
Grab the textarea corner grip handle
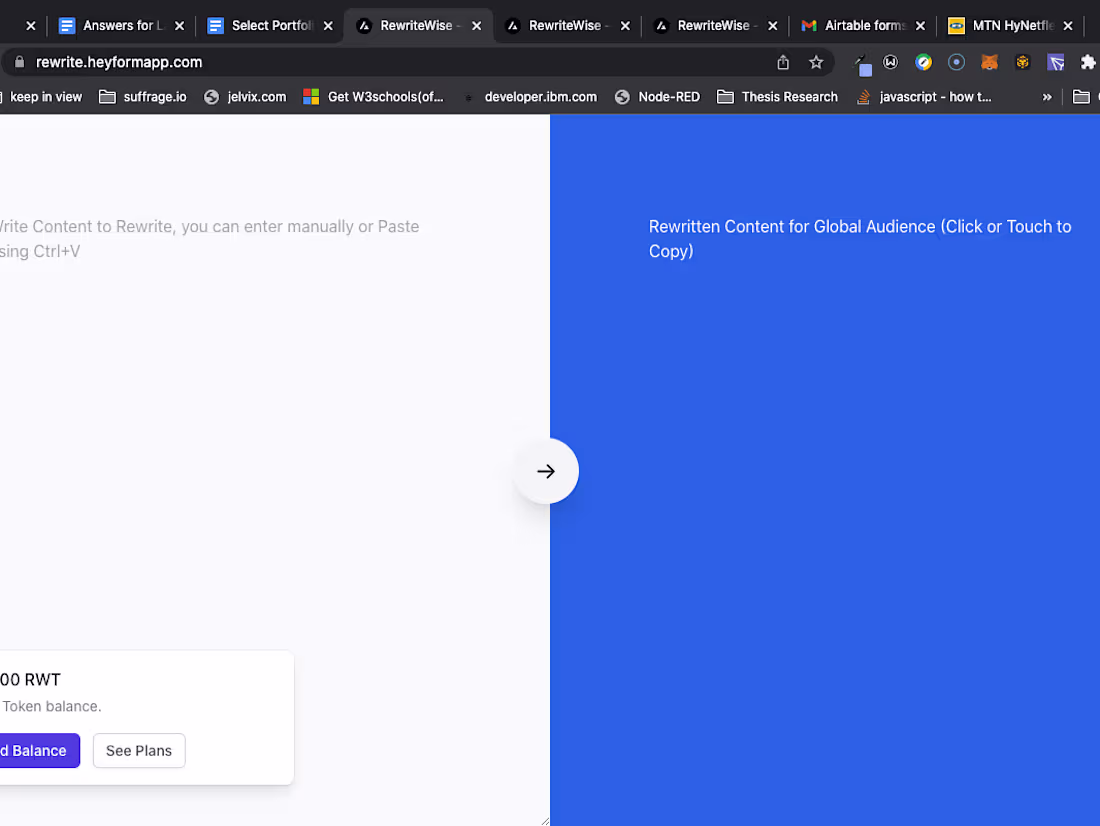click(x=545, y=820)
